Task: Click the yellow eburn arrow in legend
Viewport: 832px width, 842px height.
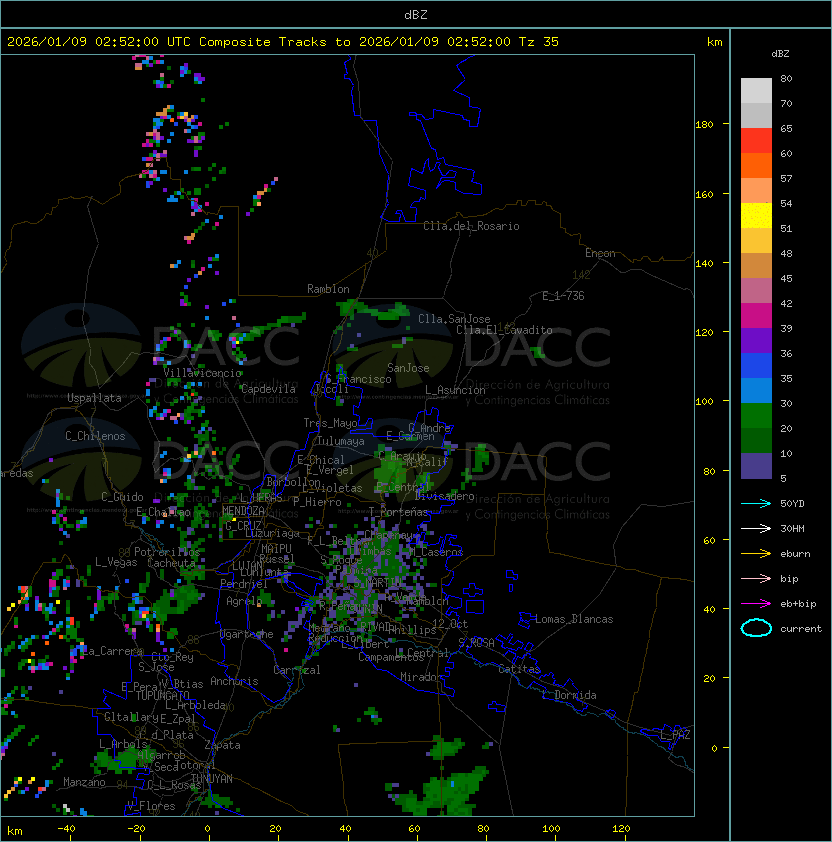Action: pos(756,553)
